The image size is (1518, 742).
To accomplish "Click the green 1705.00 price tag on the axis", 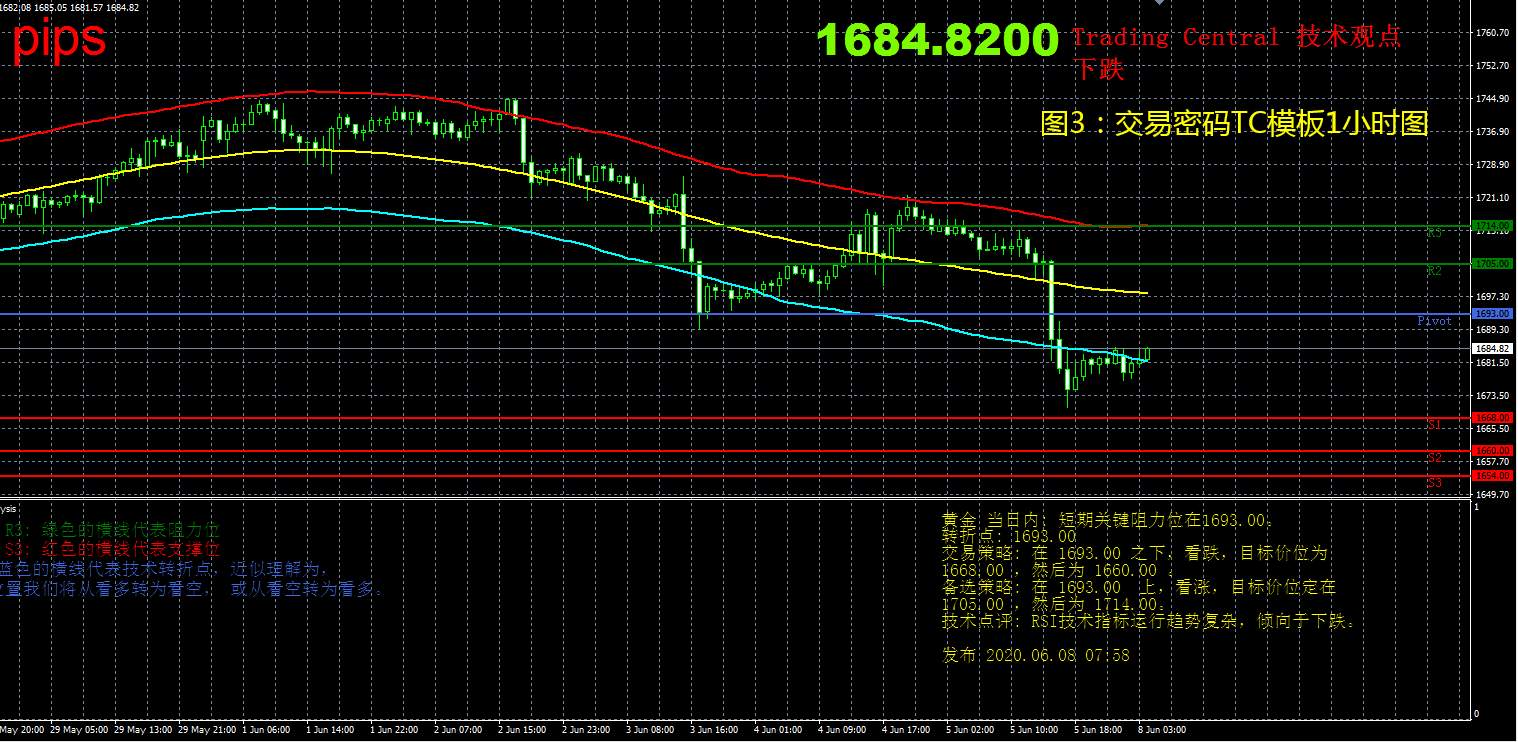I will point(1494,264).
